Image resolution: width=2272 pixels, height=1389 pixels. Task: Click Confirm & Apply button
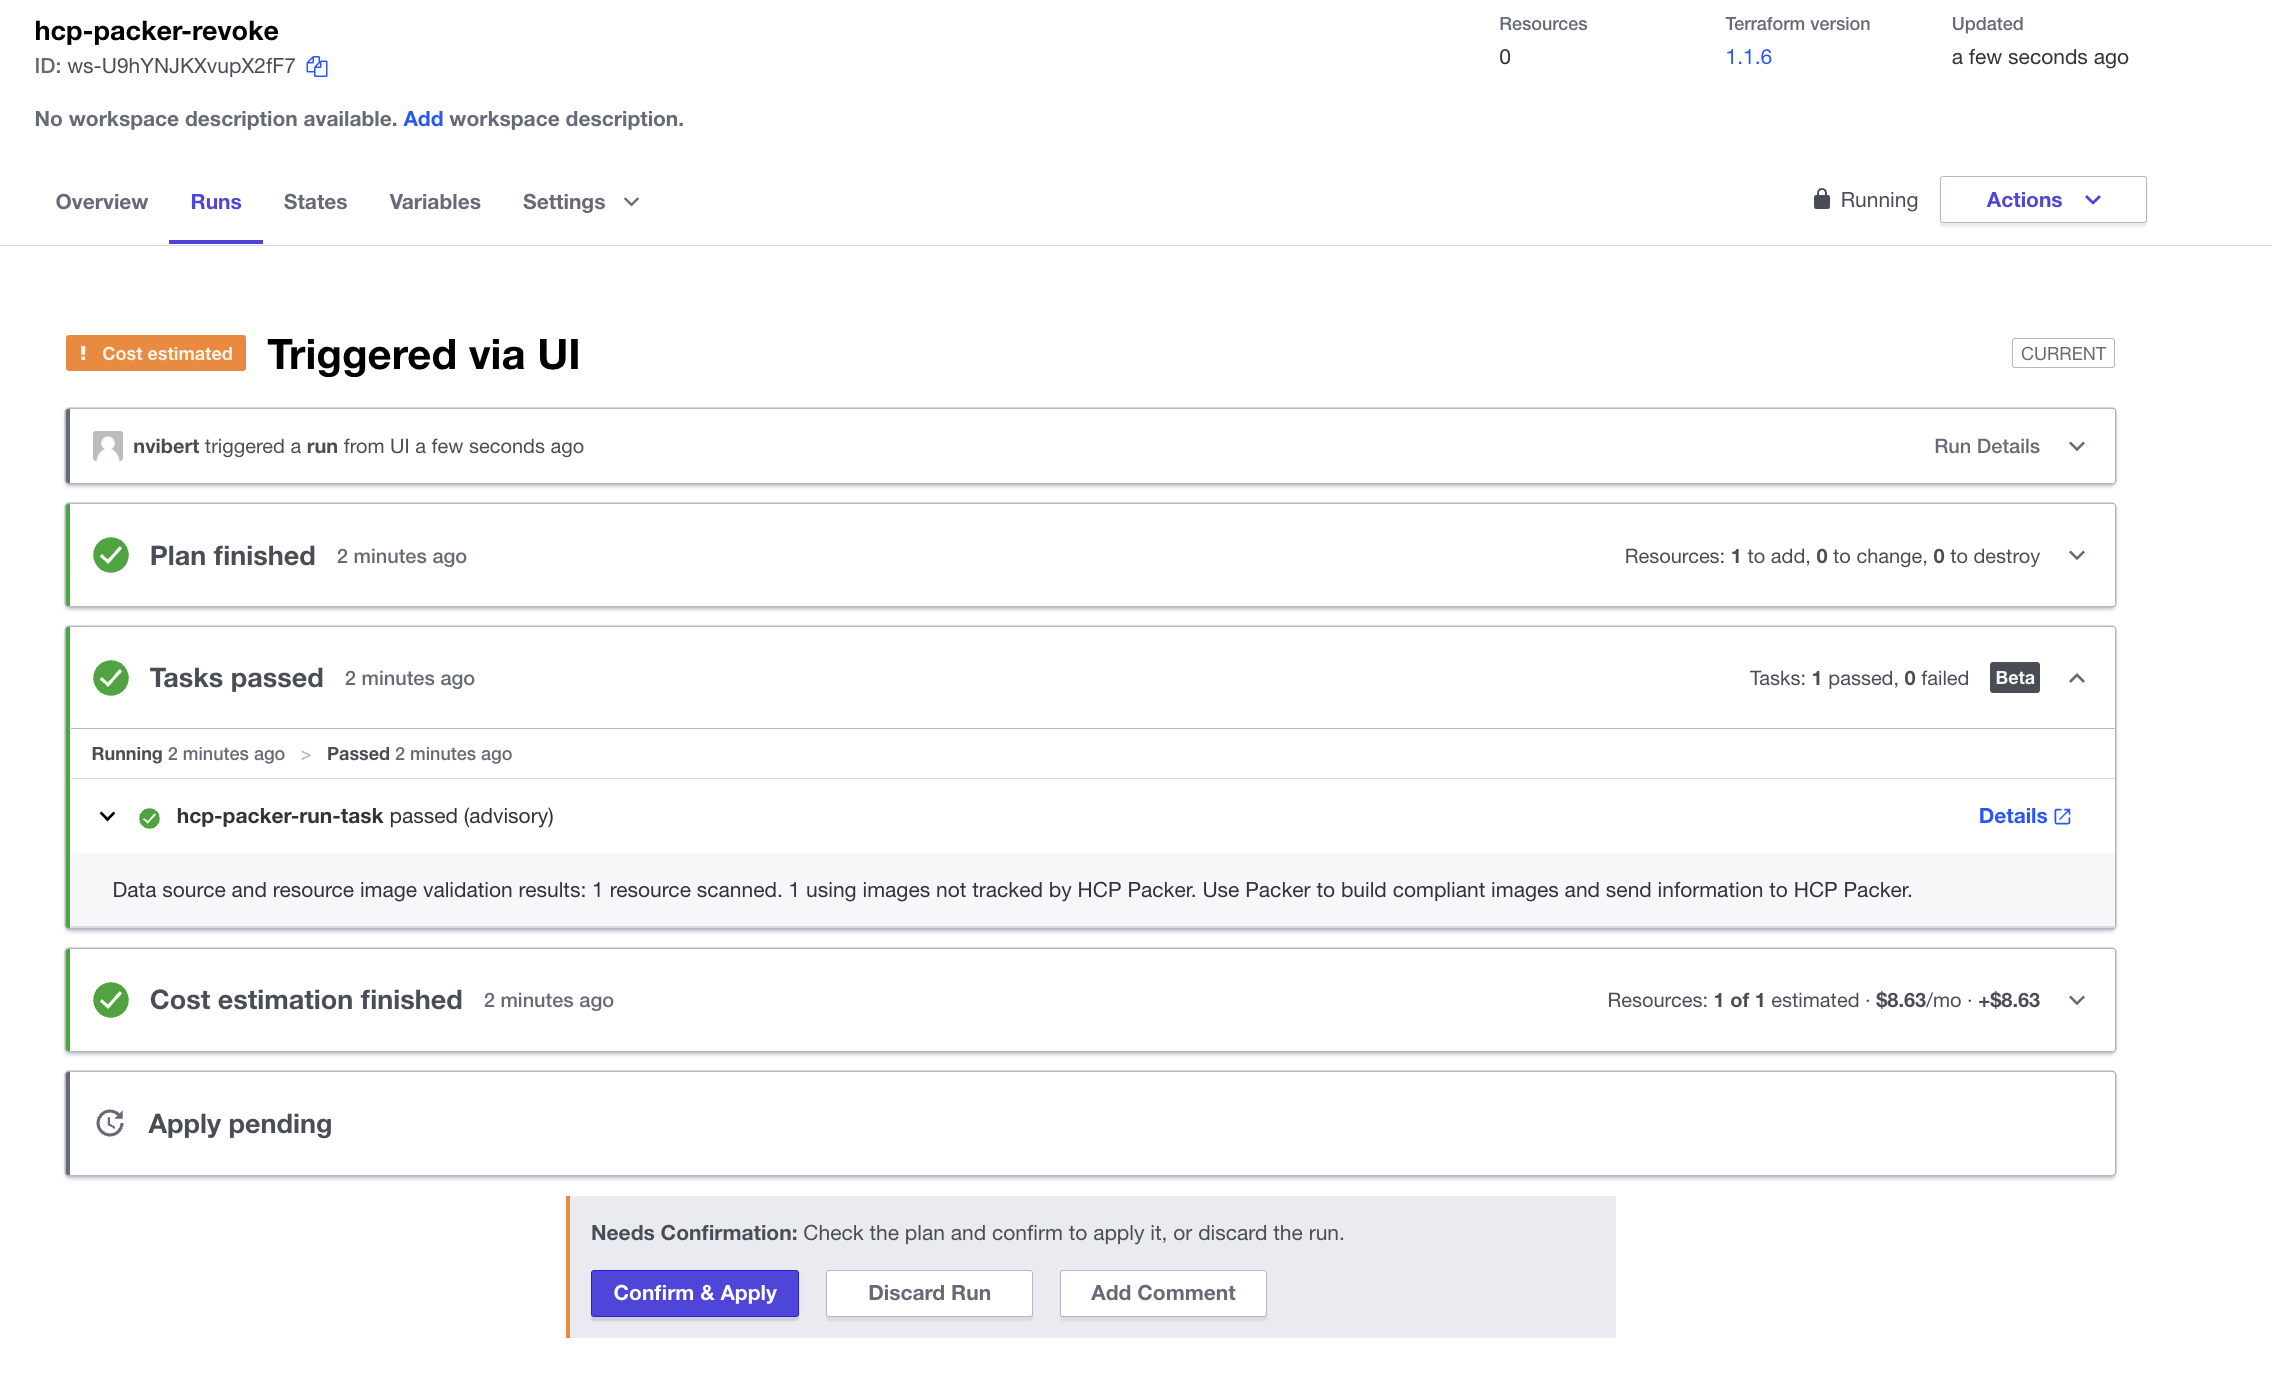pos(694,1293)
